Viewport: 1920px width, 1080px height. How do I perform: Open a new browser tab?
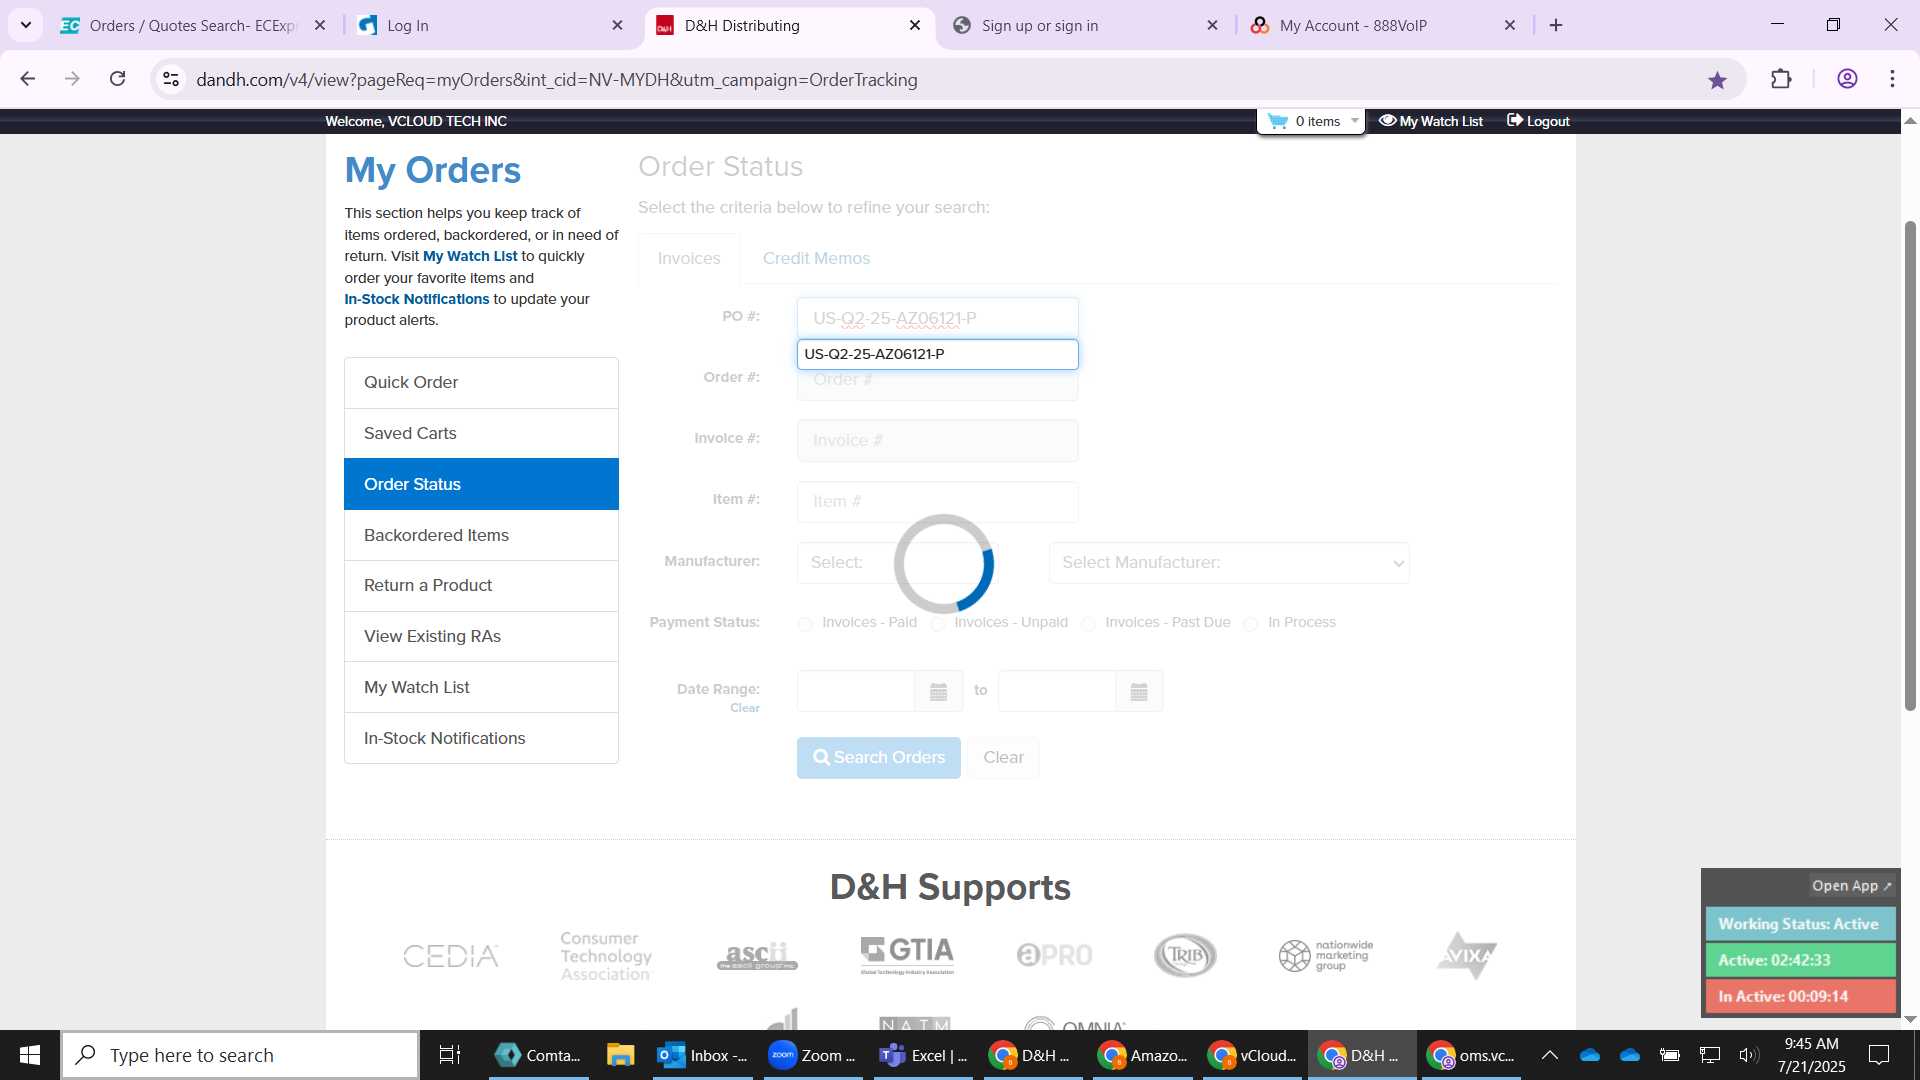[x=1556, y=25]
